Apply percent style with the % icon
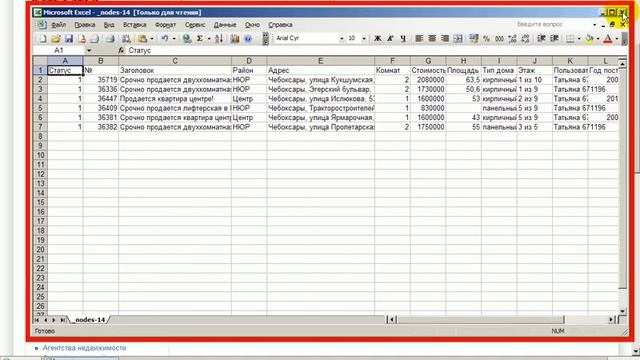Image resolution: width=640 pixels, height=360 pixels. [x=486, y=39]
